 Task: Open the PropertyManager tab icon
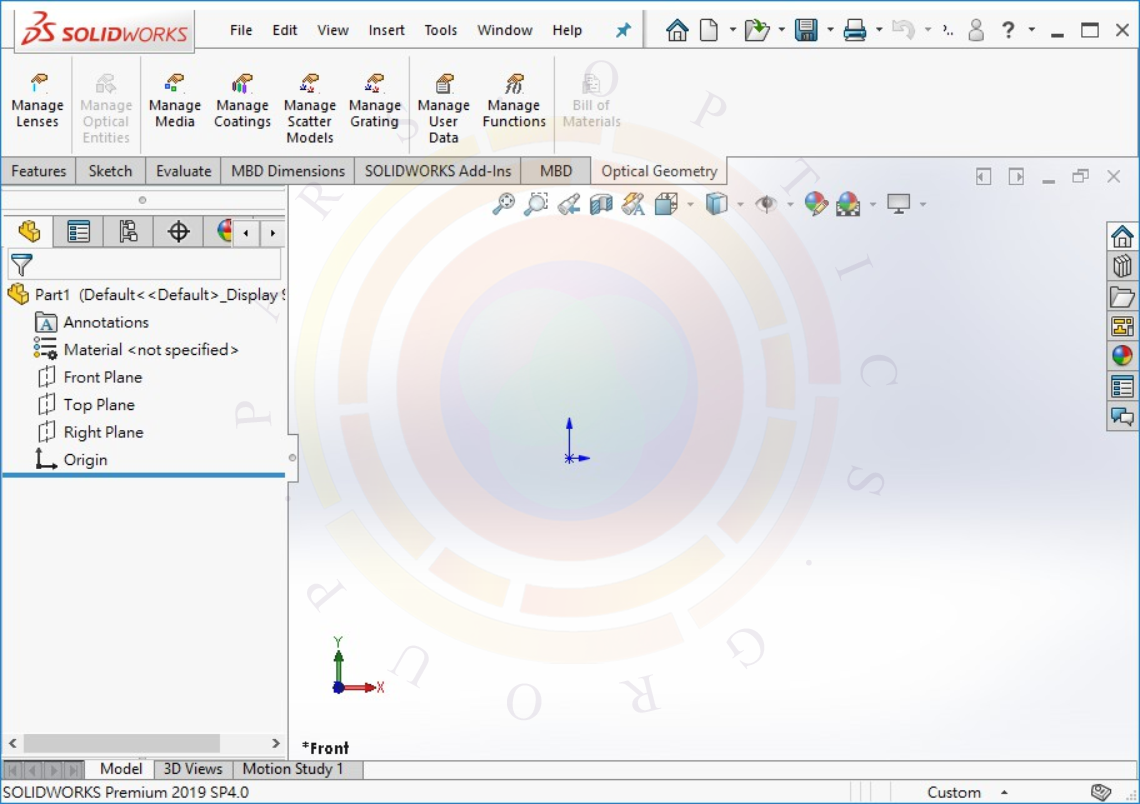(x=79, y=232)
